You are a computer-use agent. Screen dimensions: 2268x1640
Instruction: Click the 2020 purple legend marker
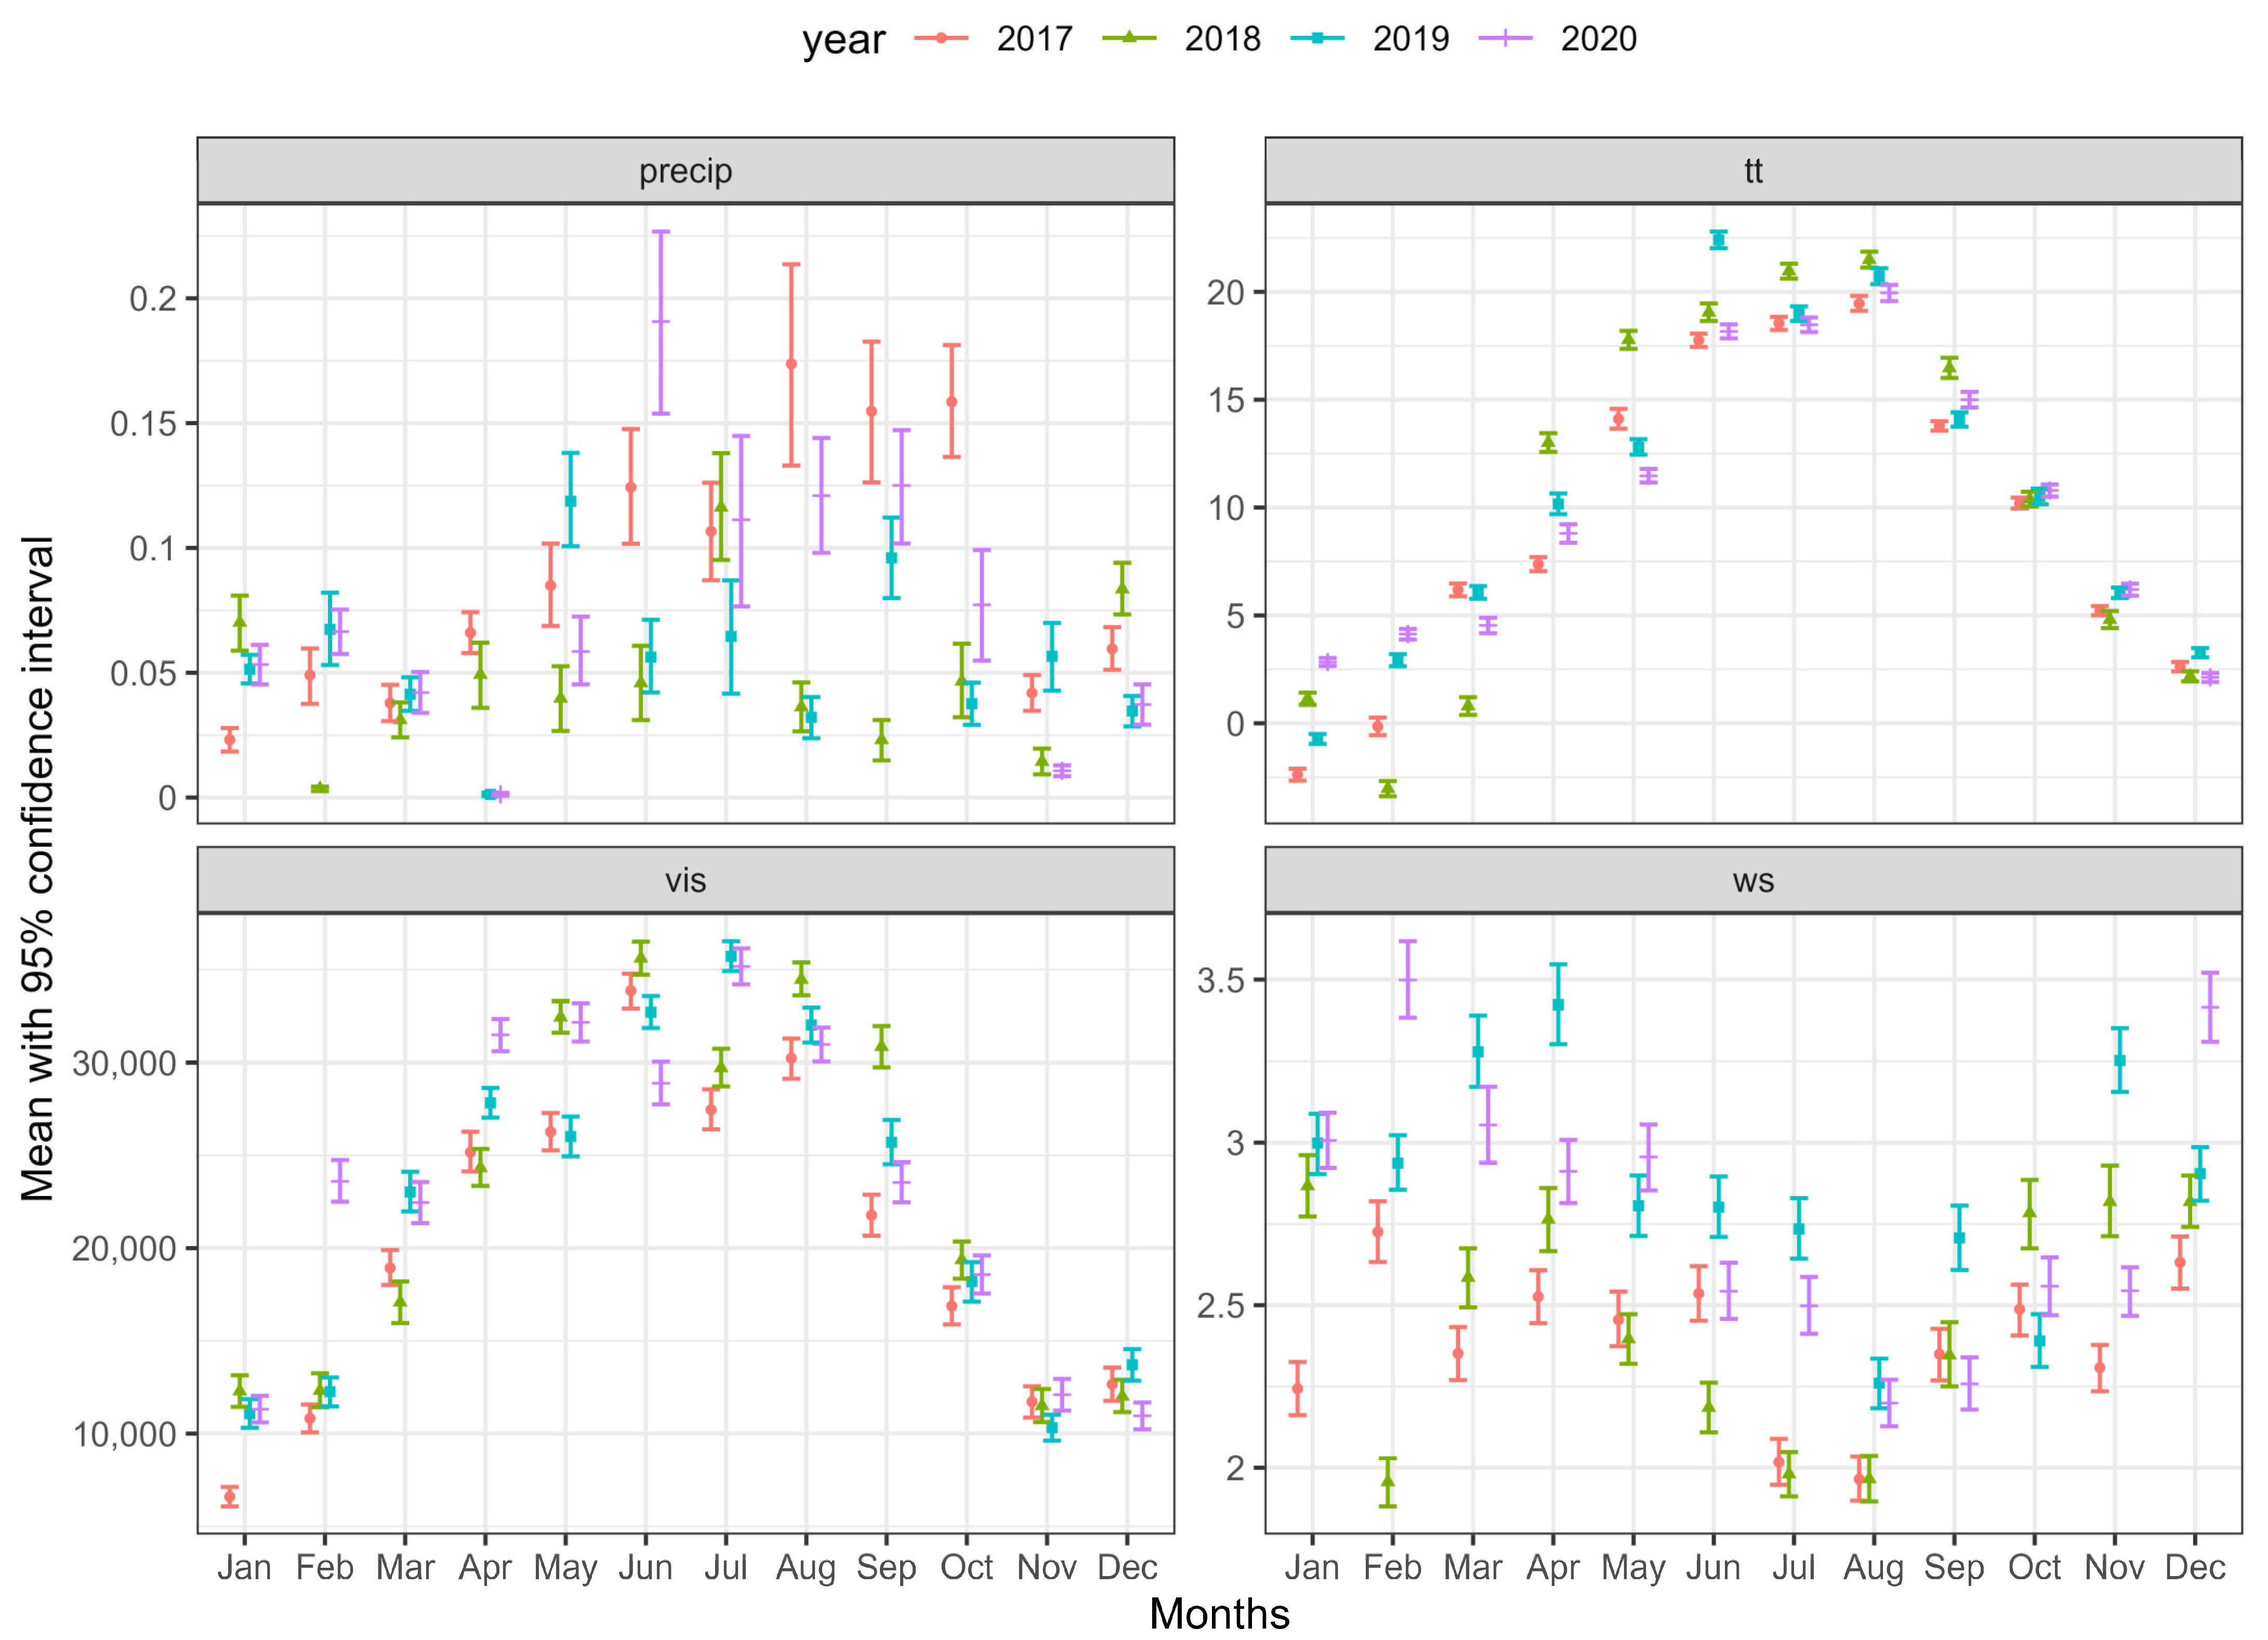1505,38
